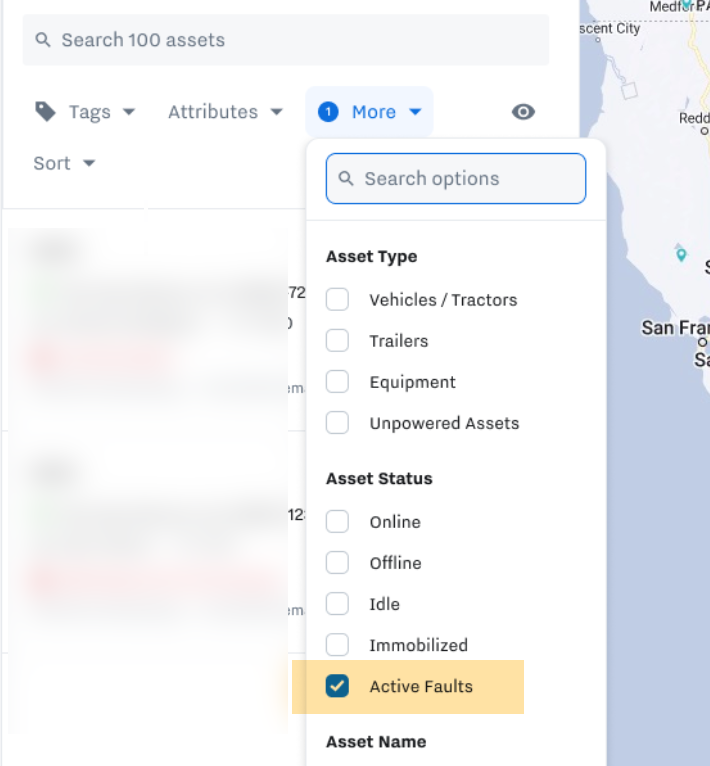Select the Equipment checkbox
The image size is (710, 766).
pos(338,382)
